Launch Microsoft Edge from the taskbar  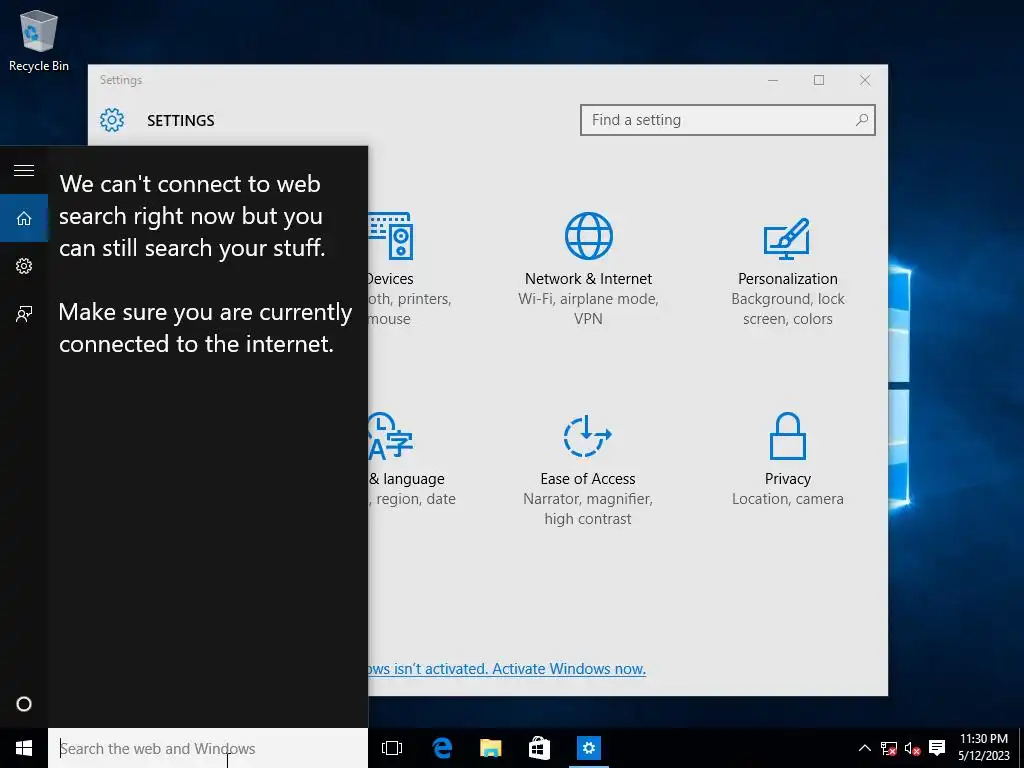pos(442,748)
